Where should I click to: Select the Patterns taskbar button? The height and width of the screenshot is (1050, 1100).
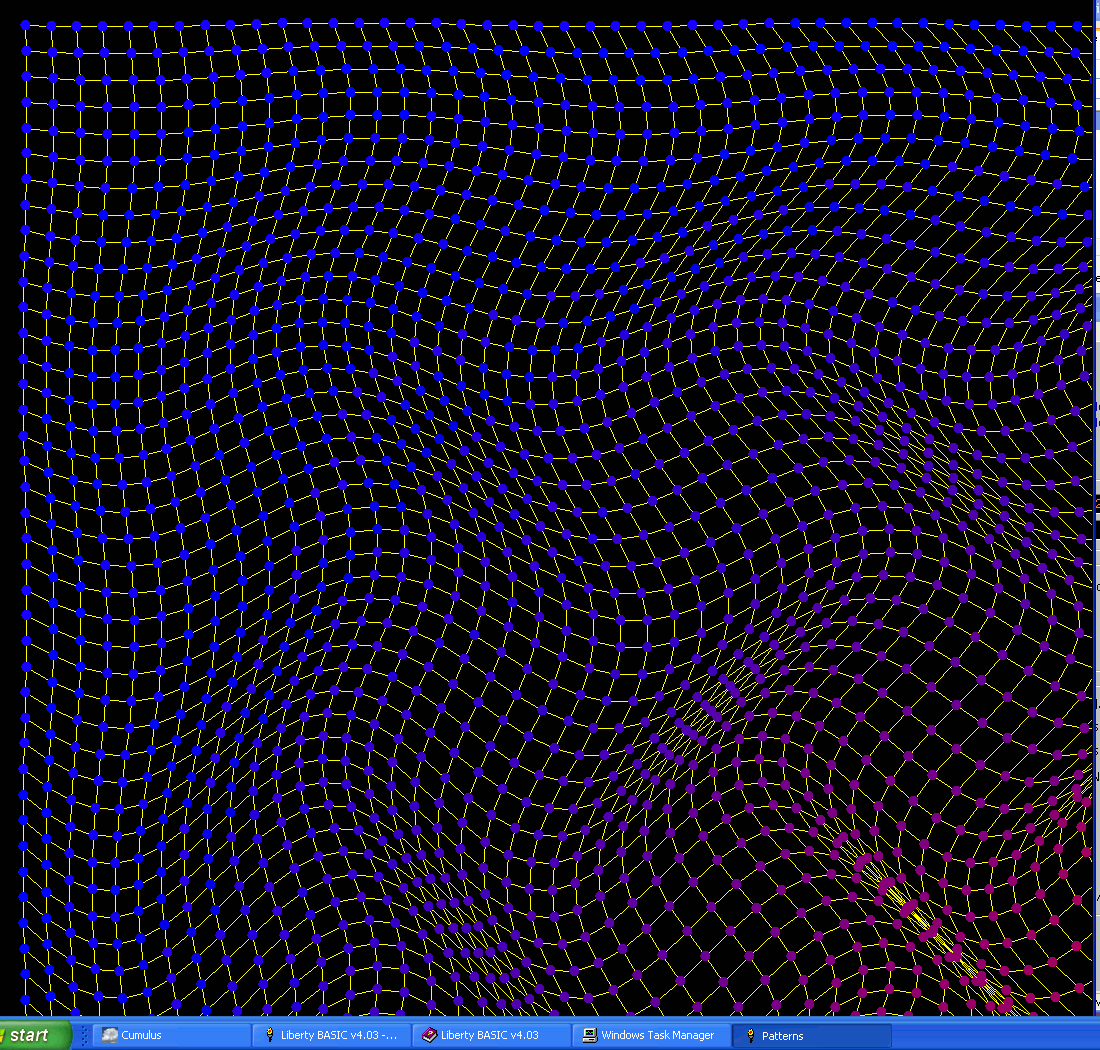pos(810,1035)
